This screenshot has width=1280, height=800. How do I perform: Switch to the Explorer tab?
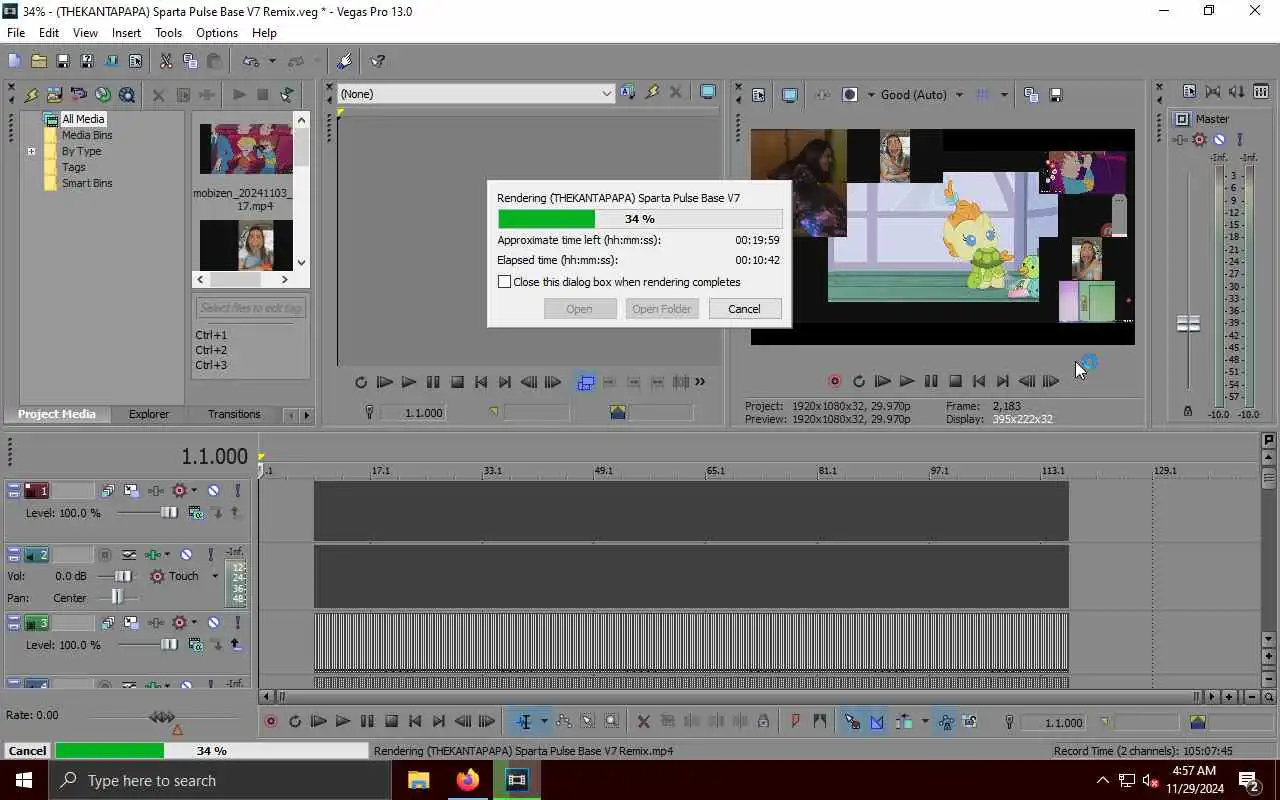tap(149, 414)
